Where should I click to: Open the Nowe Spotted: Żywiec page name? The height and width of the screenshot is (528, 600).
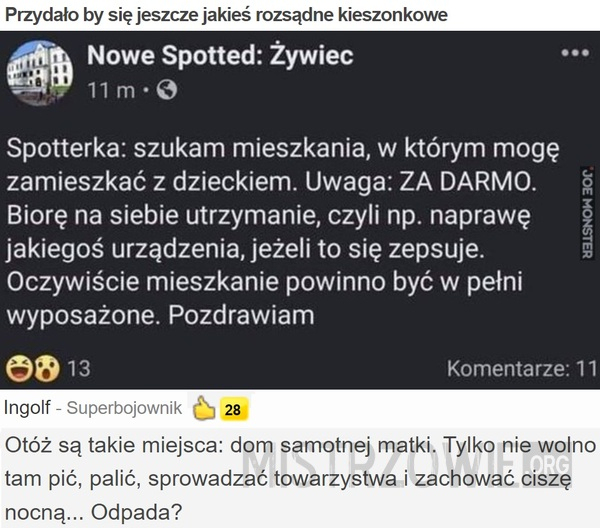(x=220, y=55)
